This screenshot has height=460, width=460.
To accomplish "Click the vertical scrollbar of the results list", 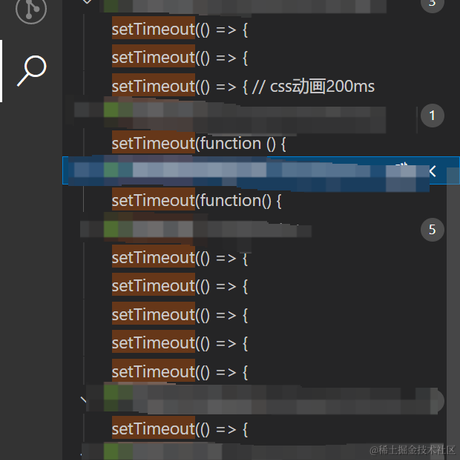I will (x=453, y=300).
